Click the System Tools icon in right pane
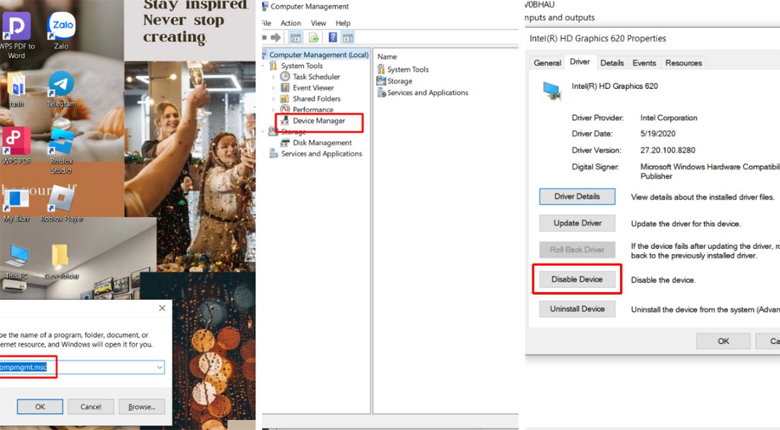780x430 pixels. [x=381, y=69]
